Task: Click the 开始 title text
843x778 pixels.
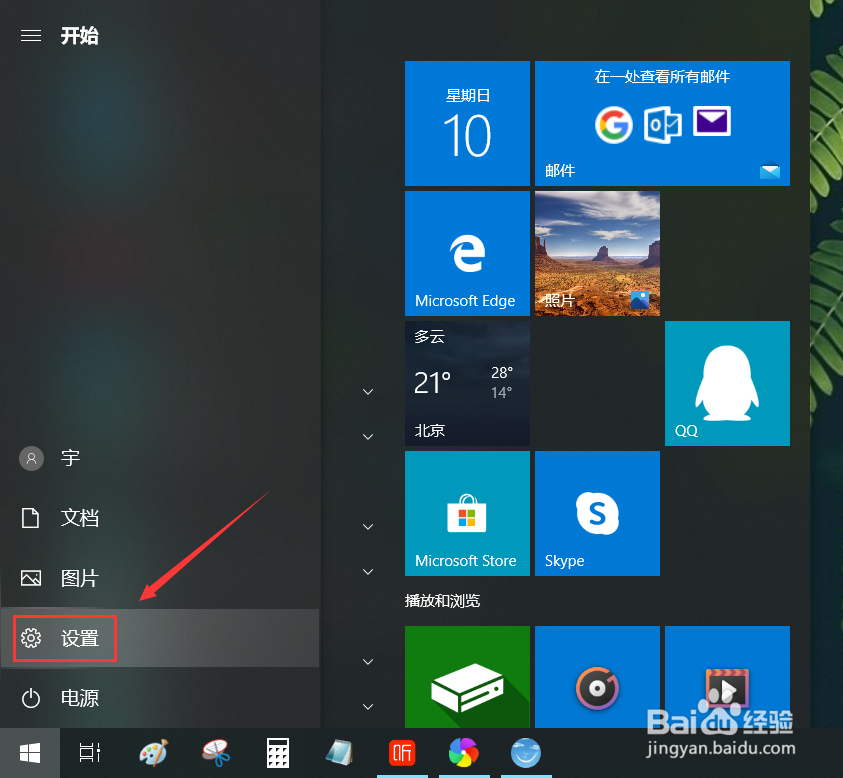Action: (x=80, y=36)
